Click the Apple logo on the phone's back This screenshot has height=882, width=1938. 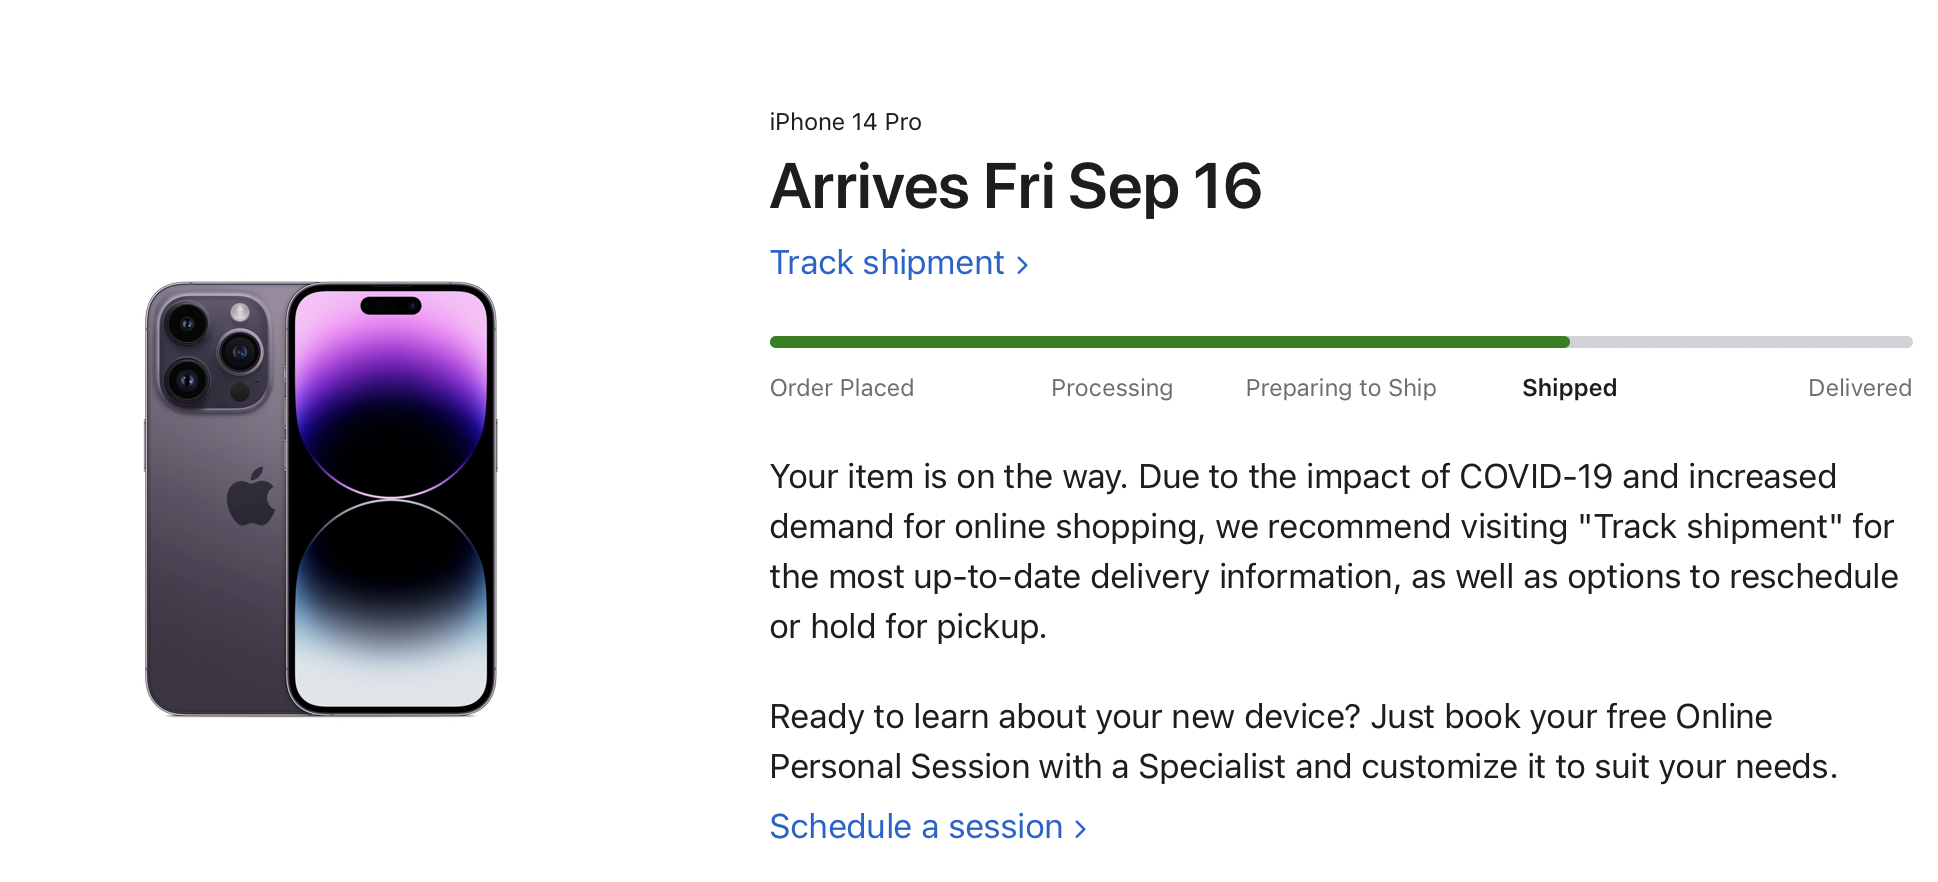point(250,496)
